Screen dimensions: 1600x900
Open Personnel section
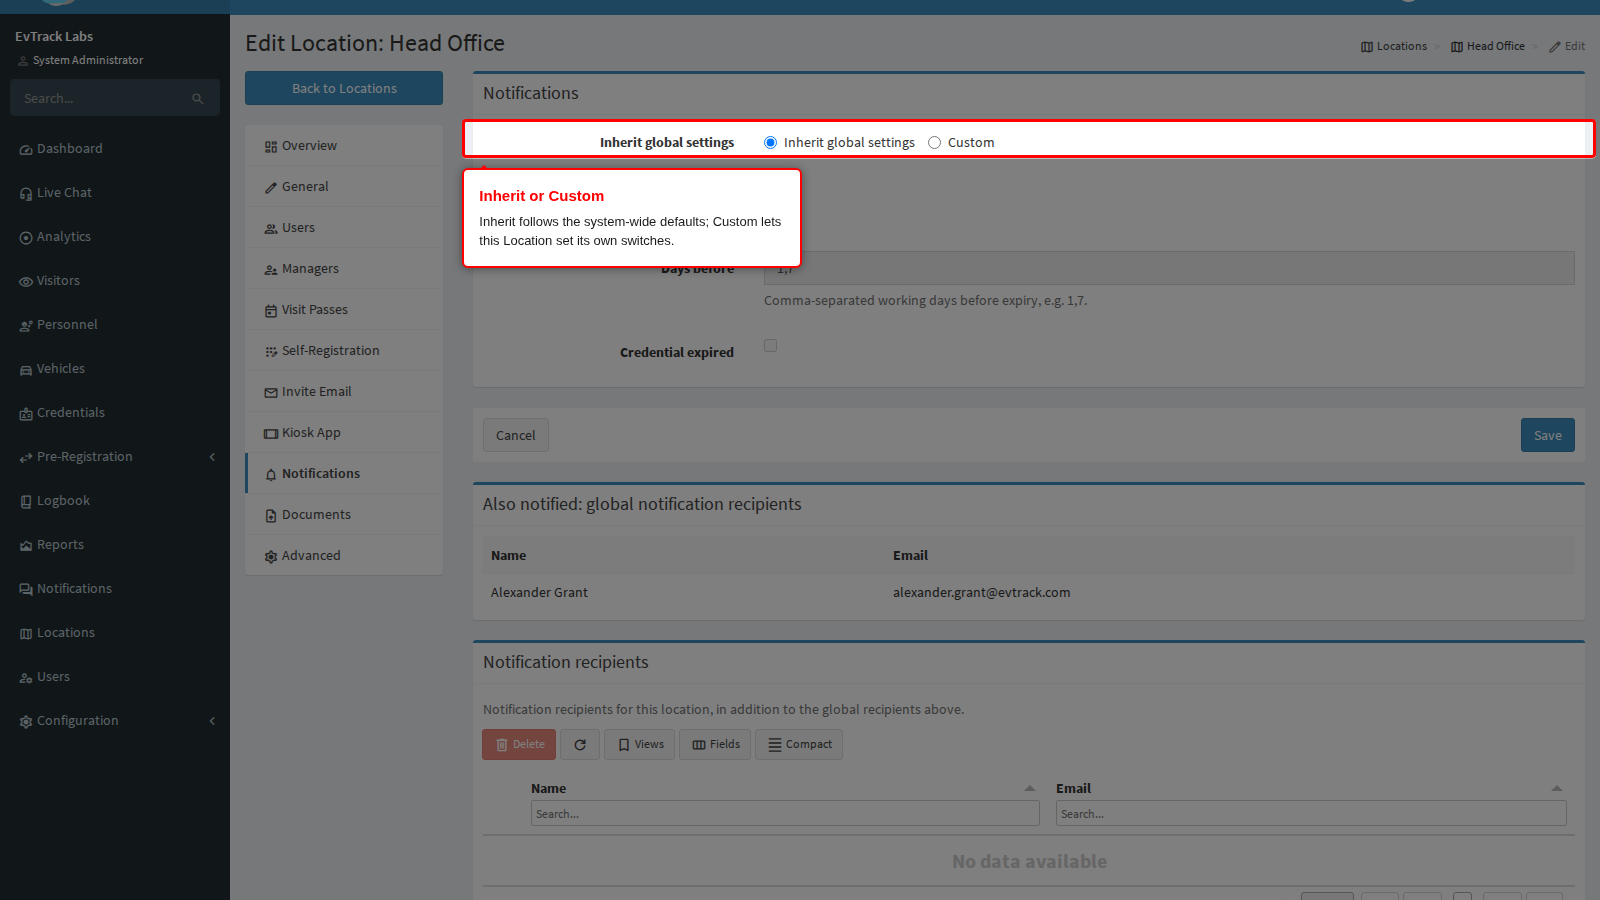coord(58,325)
